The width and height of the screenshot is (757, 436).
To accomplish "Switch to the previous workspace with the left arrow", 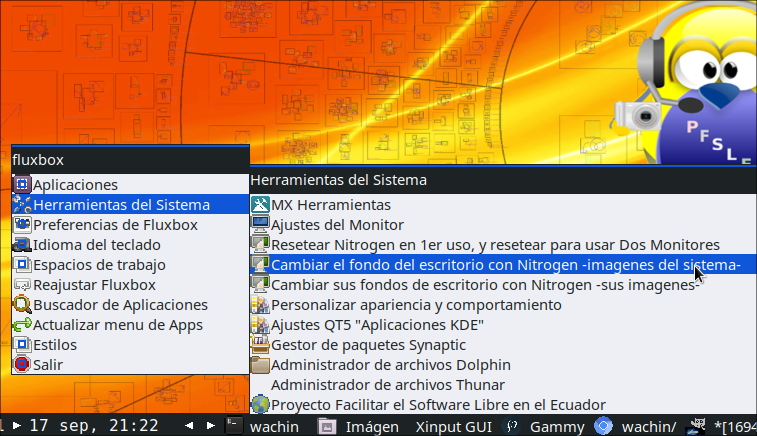I will [189, 426].
